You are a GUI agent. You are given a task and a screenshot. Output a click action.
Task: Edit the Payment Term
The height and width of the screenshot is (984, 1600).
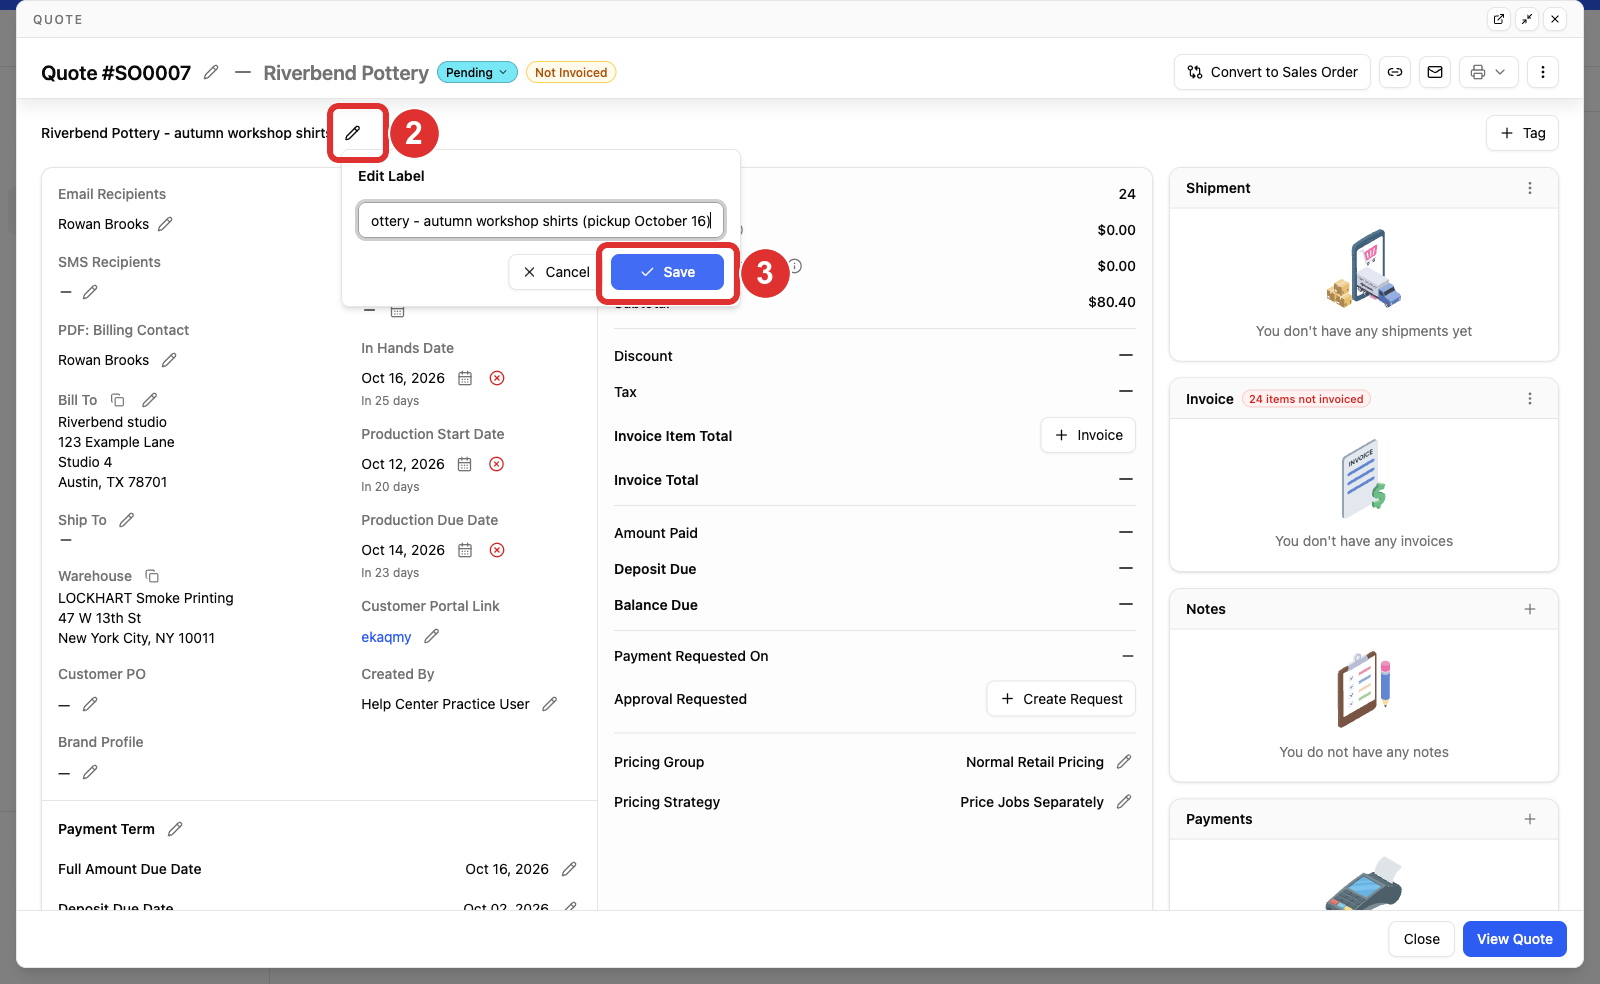coord(175,829)
